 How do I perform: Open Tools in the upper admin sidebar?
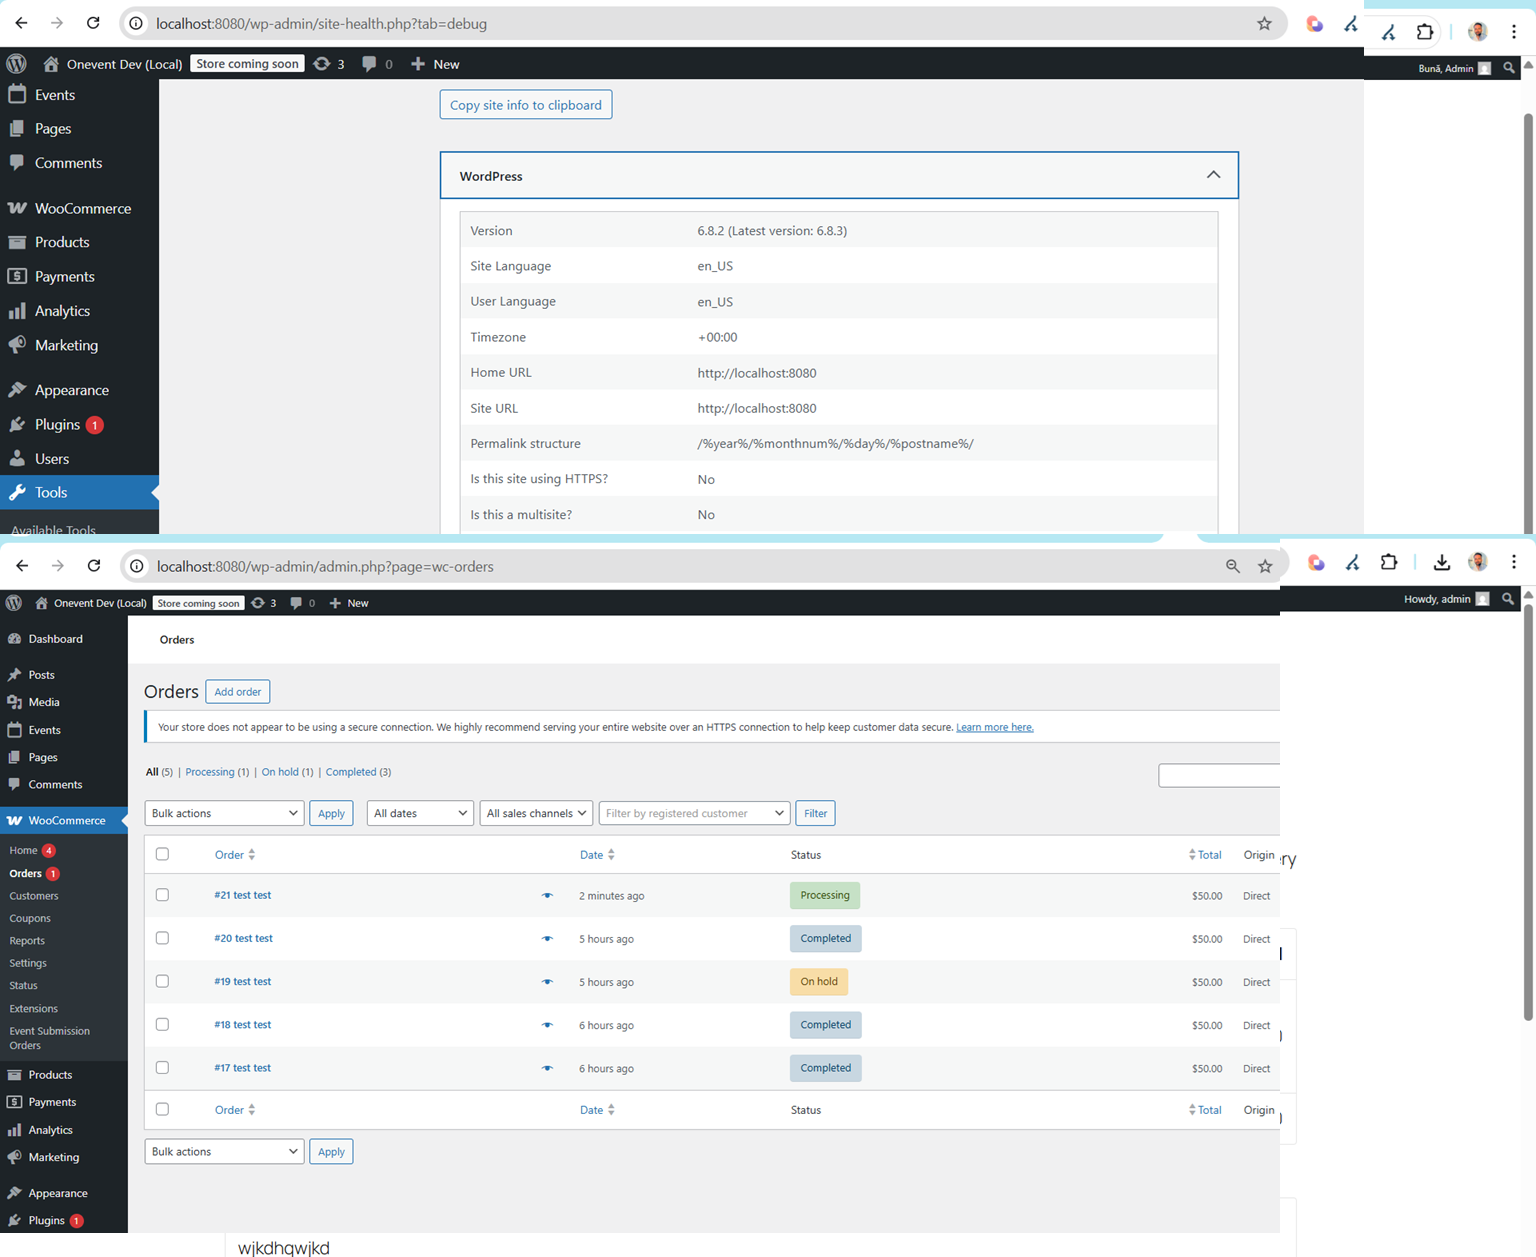51,492
